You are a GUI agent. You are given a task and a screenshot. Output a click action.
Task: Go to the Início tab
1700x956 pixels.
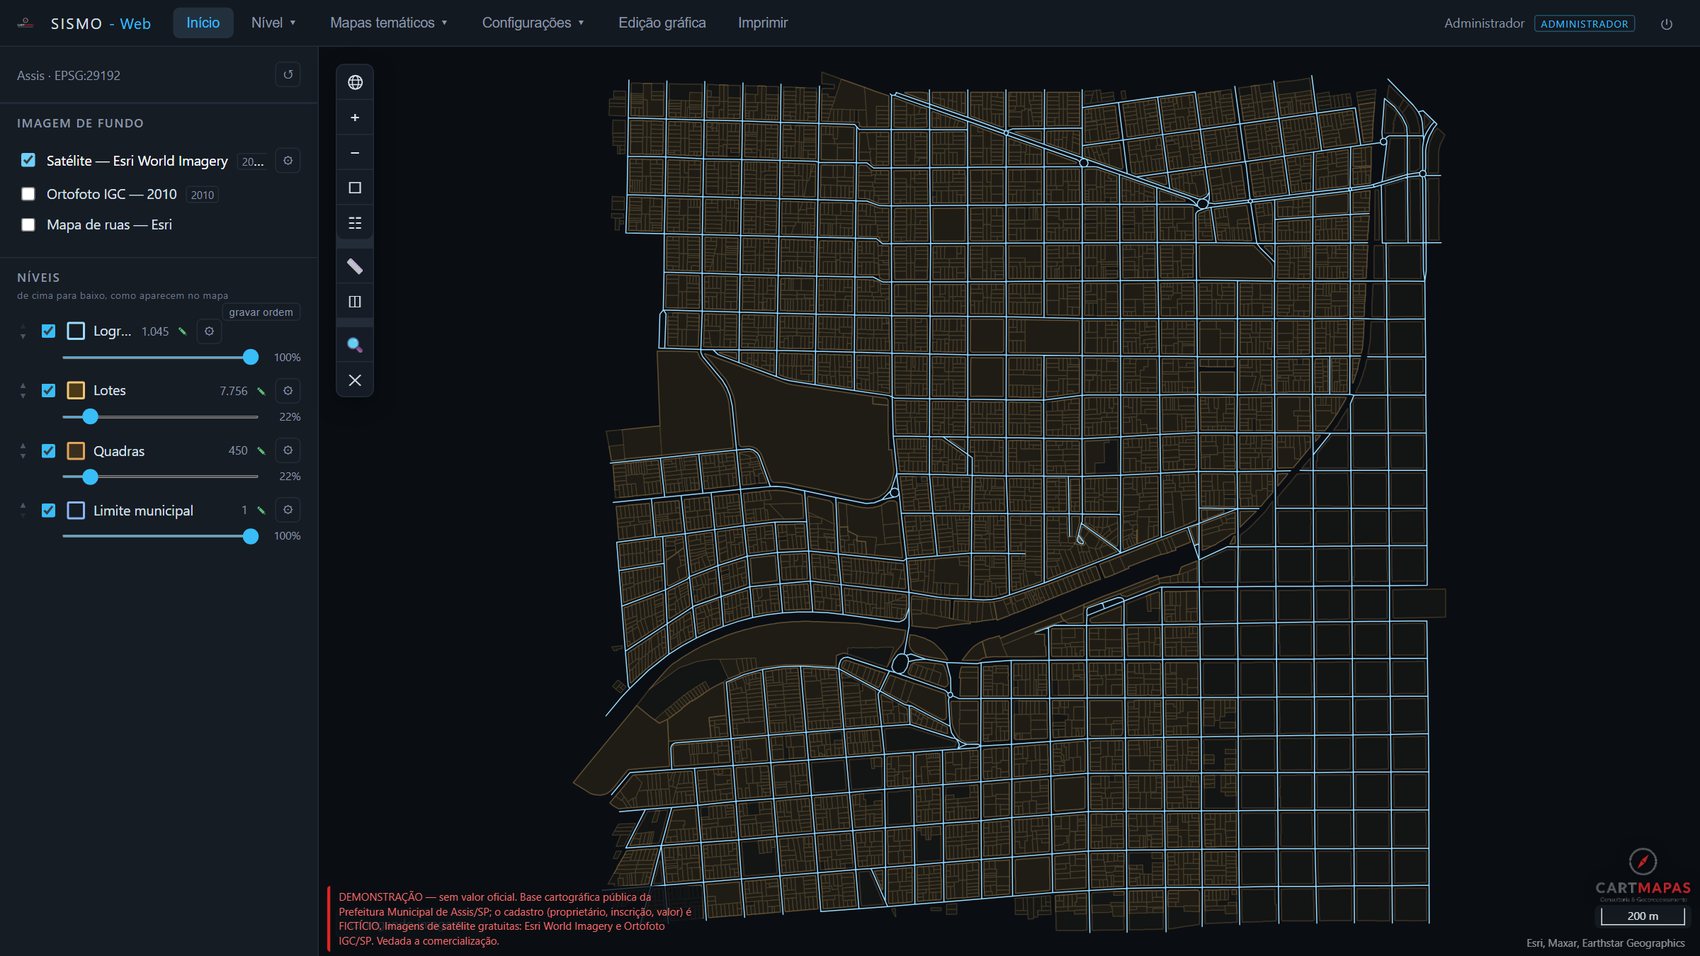coord(203,23)
